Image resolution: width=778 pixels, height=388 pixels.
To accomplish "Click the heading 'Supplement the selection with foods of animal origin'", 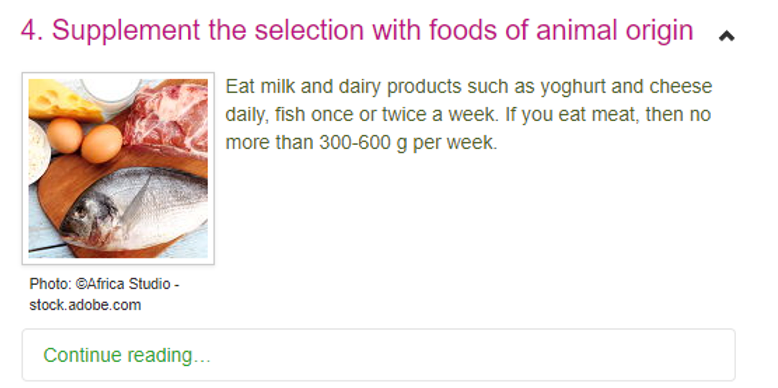I will coord(372,30).
